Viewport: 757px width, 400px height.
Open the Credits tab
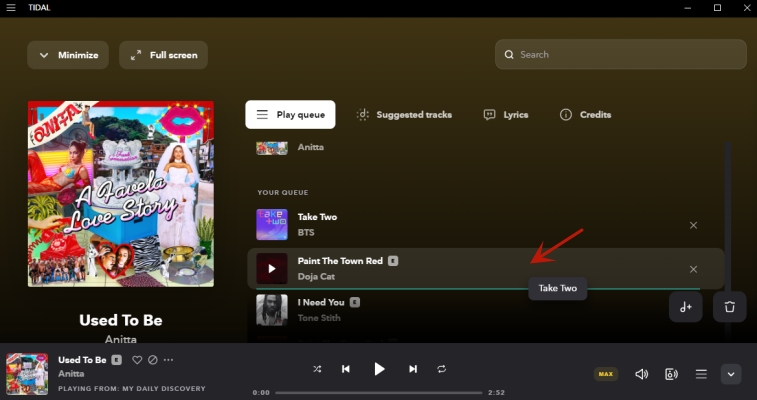(585, 114)
